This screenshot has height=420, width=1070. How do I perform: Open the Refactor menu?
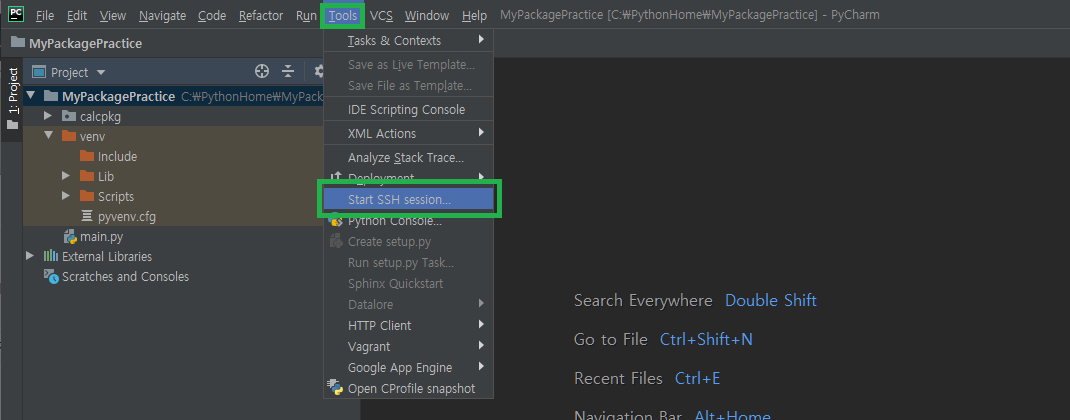261,15
